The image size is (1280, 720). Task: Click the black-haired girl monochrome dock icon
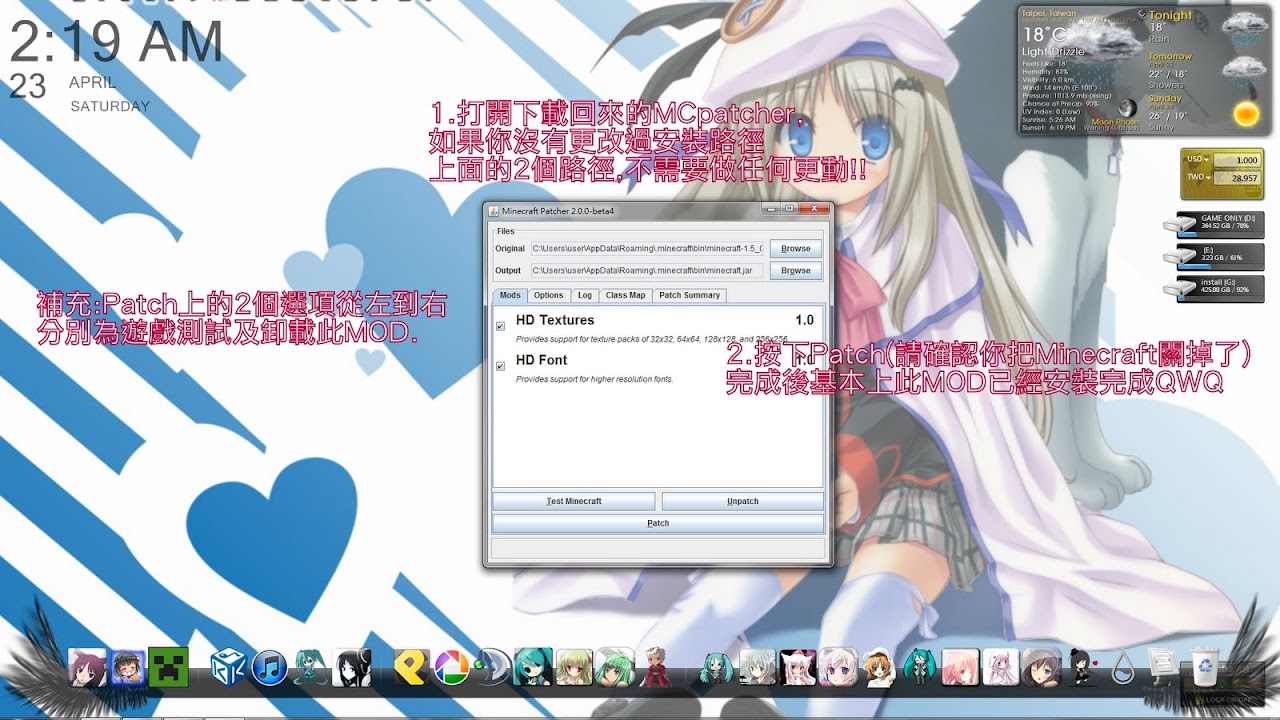(352, 667)
